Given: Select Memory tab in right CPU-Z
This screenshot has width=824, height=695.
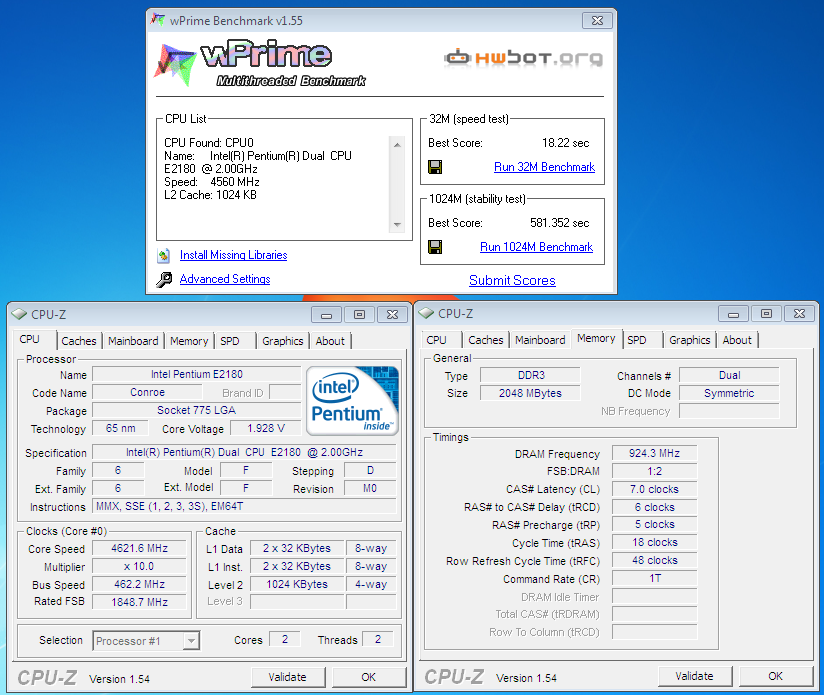Looking at the screenshot, I should point(596,338).
